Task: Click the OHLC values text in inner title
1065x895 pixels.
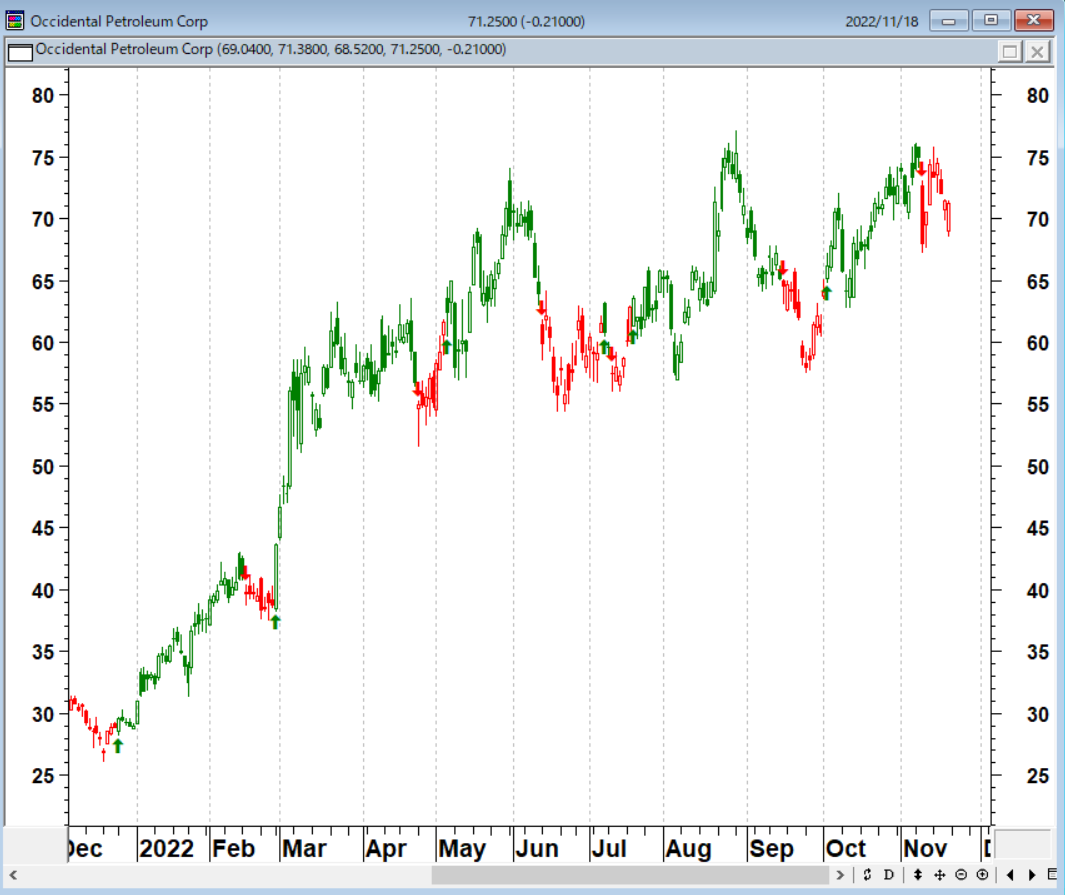Action: pyautogui.click(x=362, y=50)
